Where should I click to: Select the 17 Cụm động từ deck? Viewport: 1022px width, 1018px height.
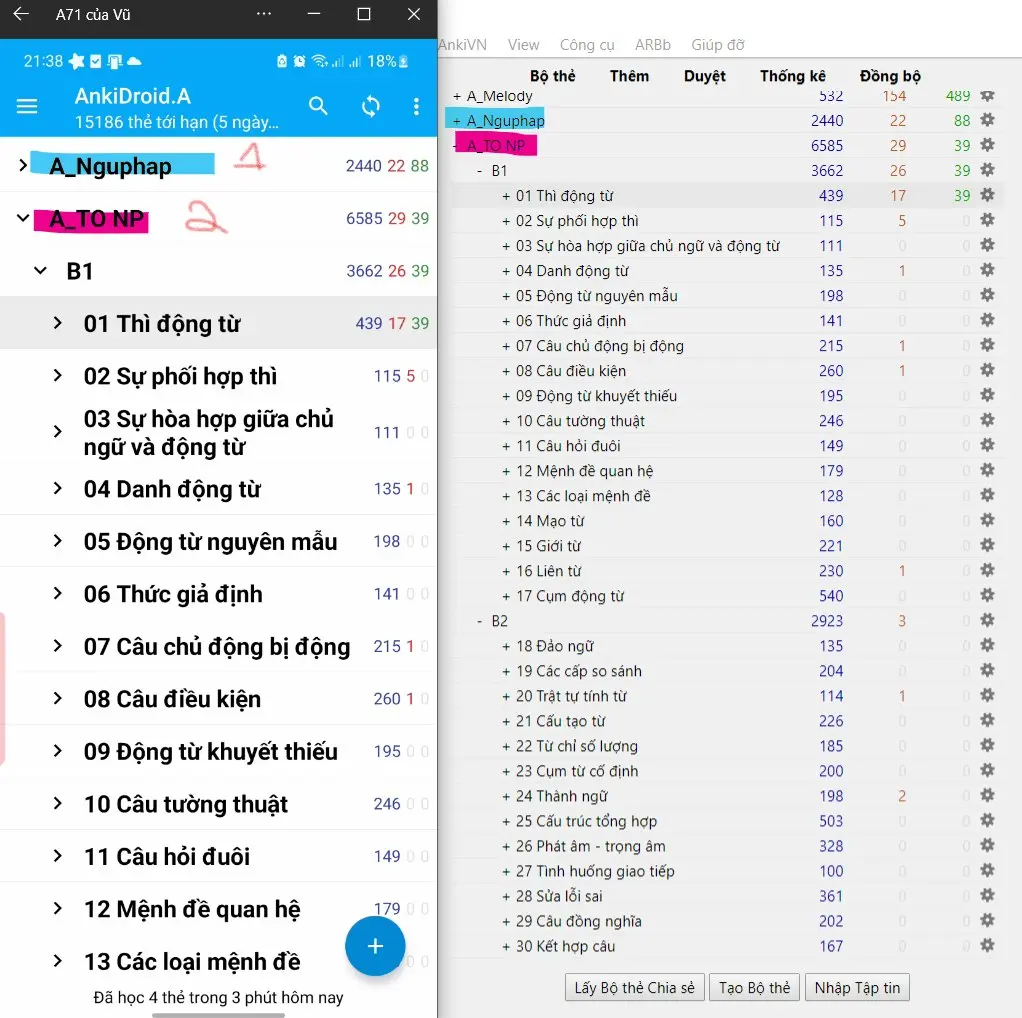[x=569, y=596]
